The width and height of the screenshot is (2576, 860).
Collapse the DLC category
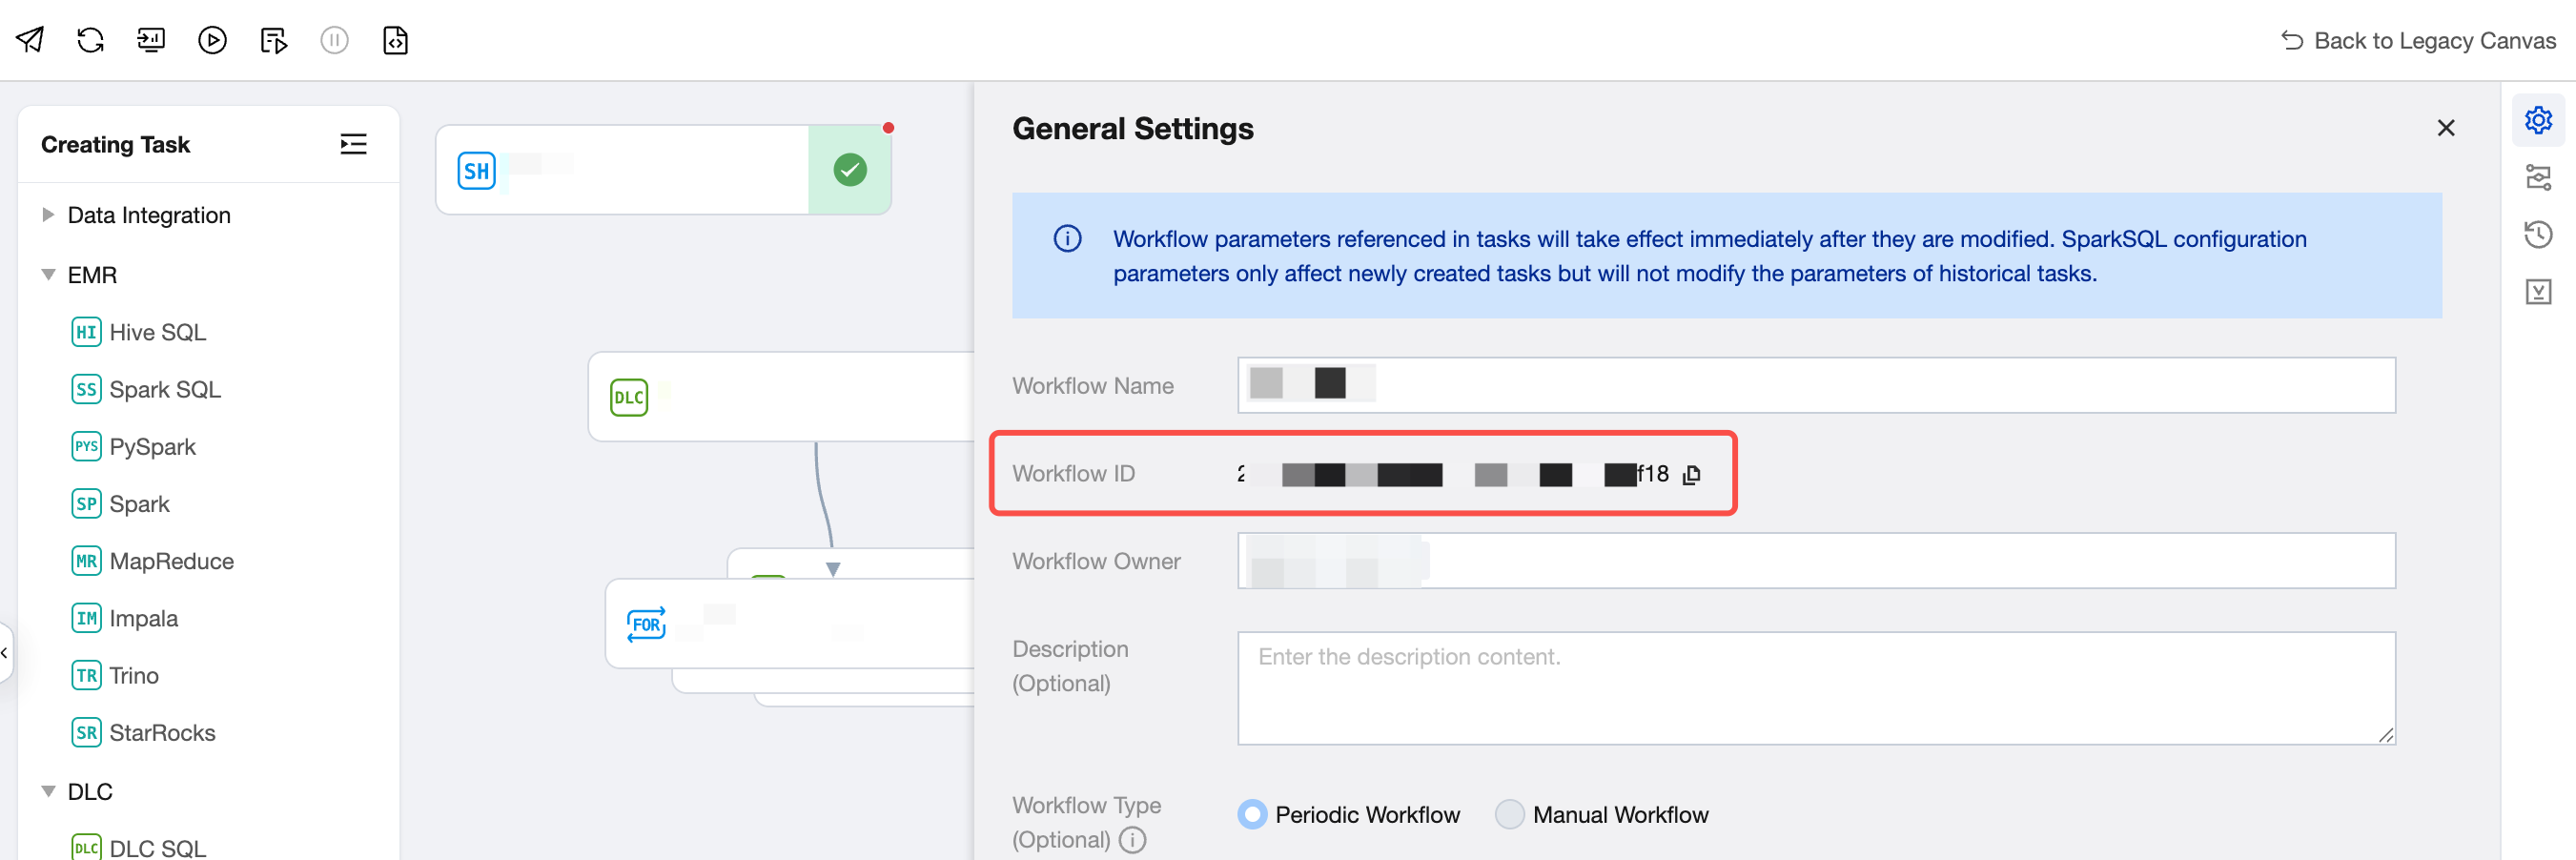(48, 791)
